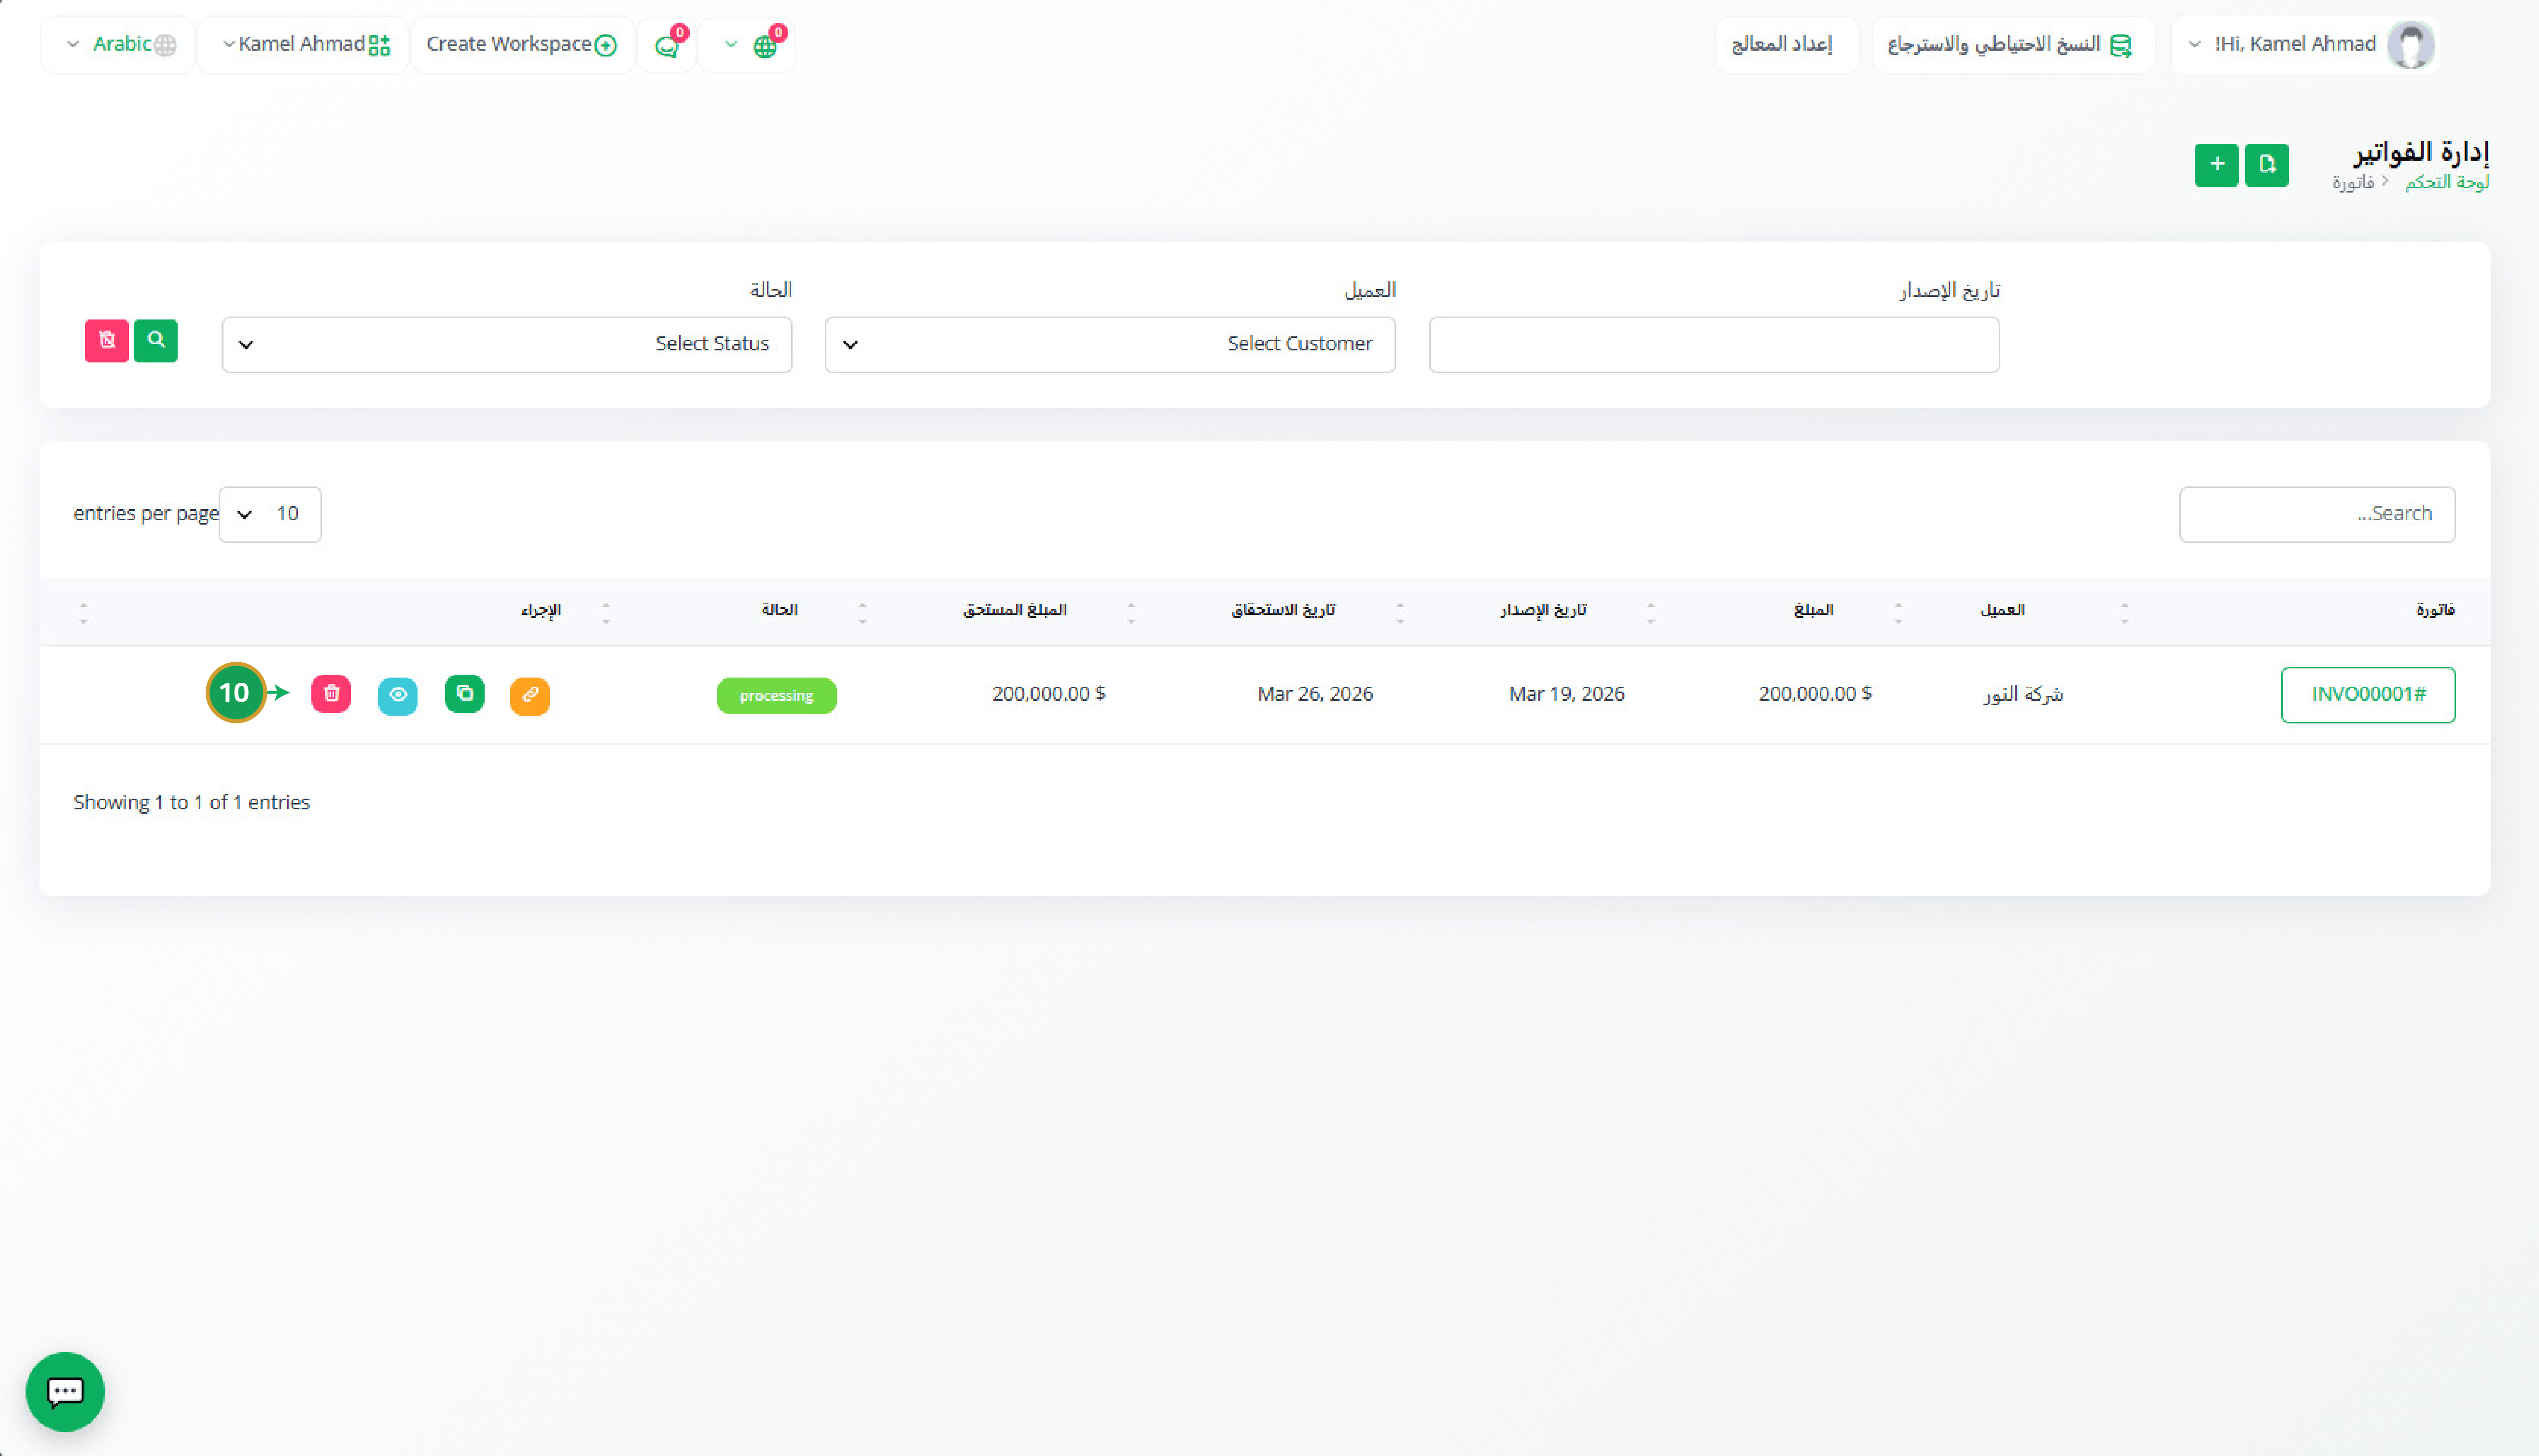Viewport: 2539px width, 1456px height.
Task: Select the customer cell شركة النور
Action: click(x=2023, y=694)
